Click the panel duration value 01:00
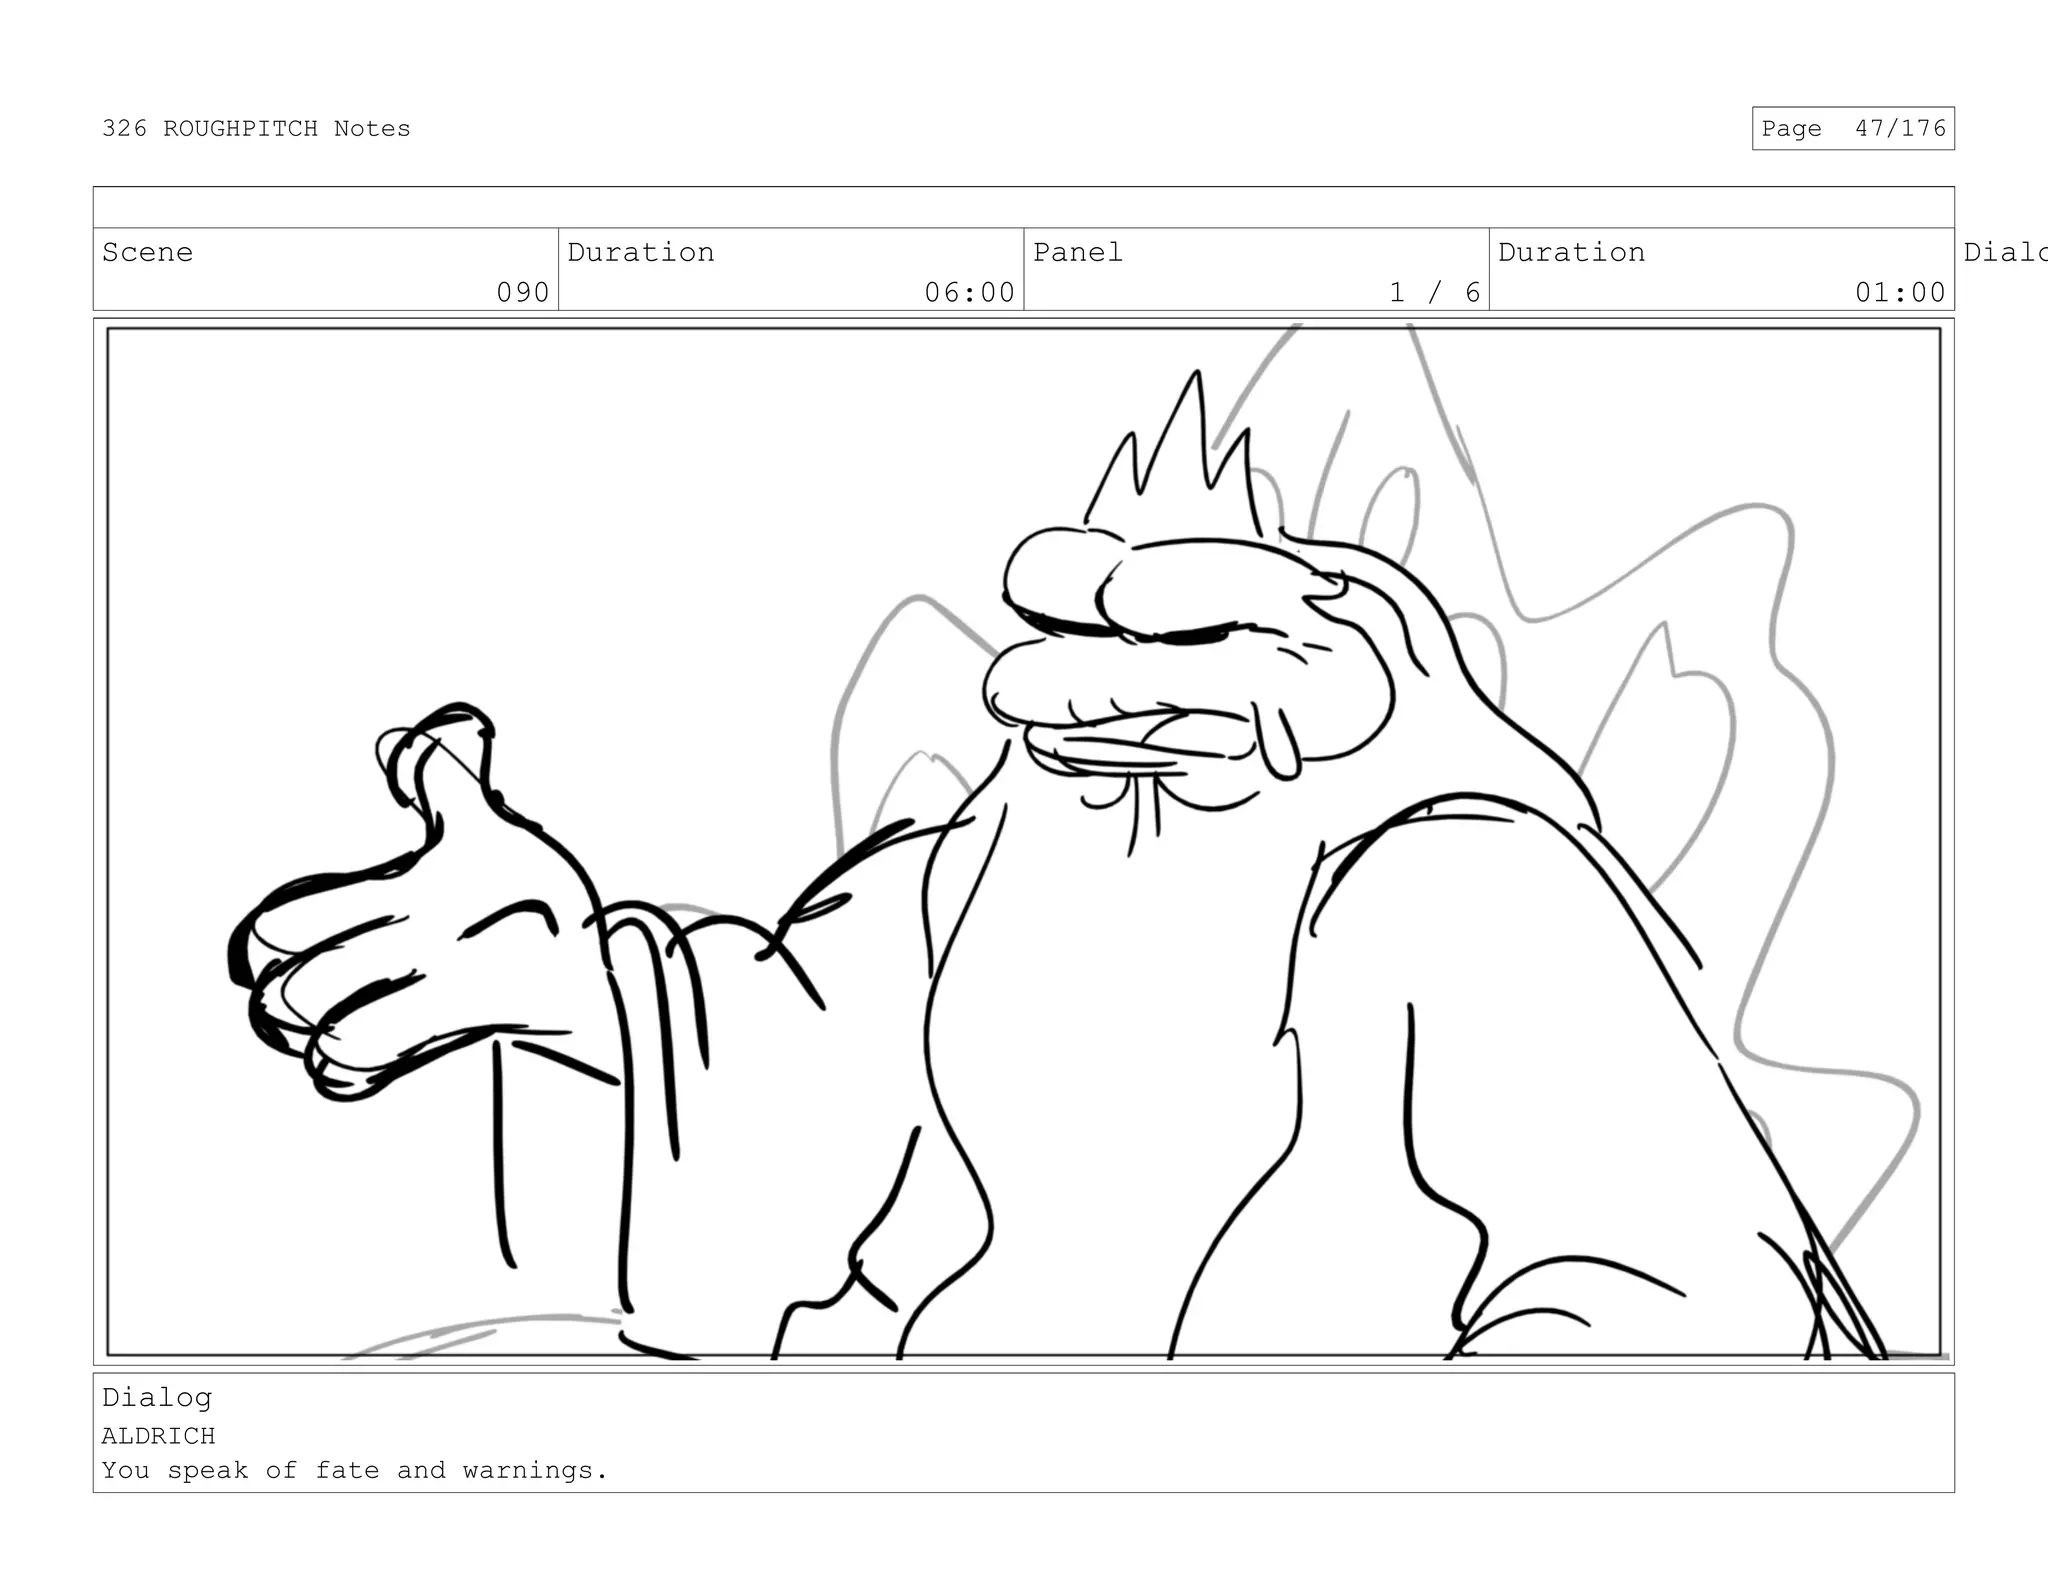 (1899, 292)
